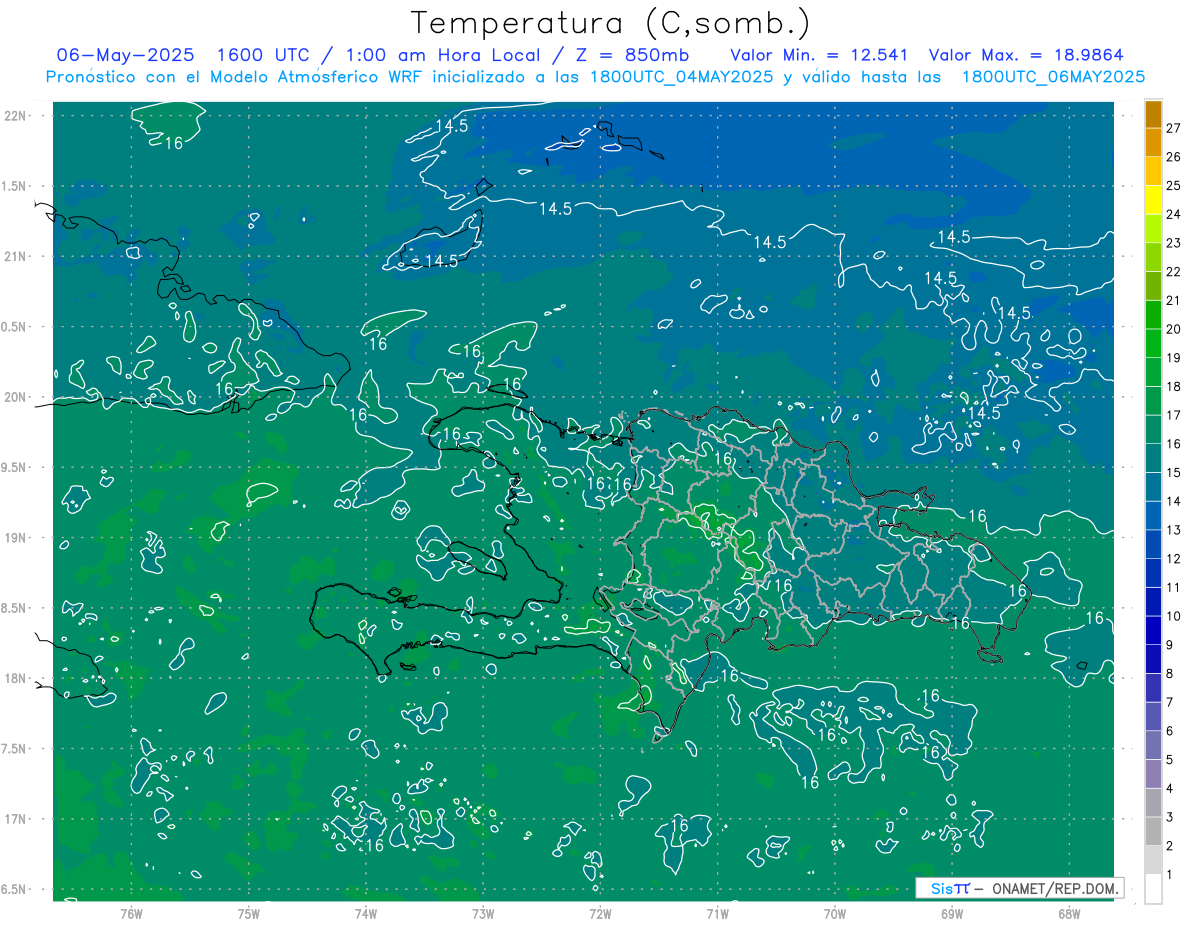1200x927 pixels.
Task: Click the '71W' longitude label
Action: point(717,914)
